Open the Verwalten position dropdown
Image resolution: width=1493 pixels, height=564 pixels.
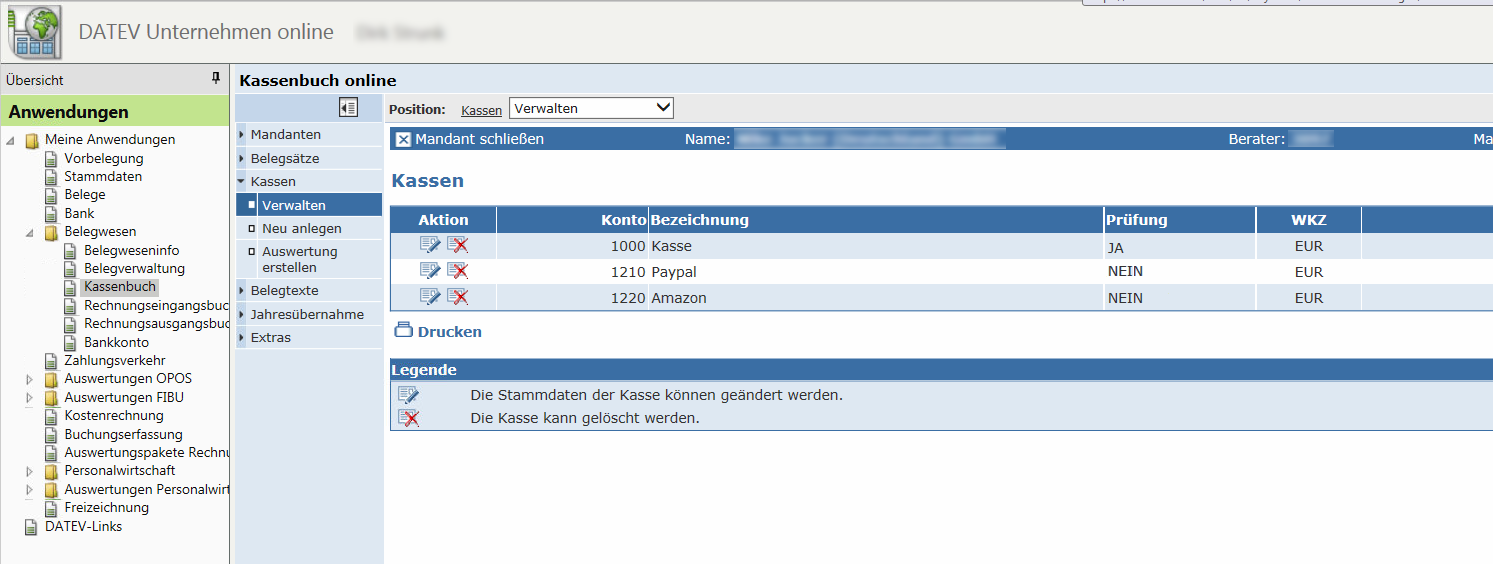click(x=591, y=108)
